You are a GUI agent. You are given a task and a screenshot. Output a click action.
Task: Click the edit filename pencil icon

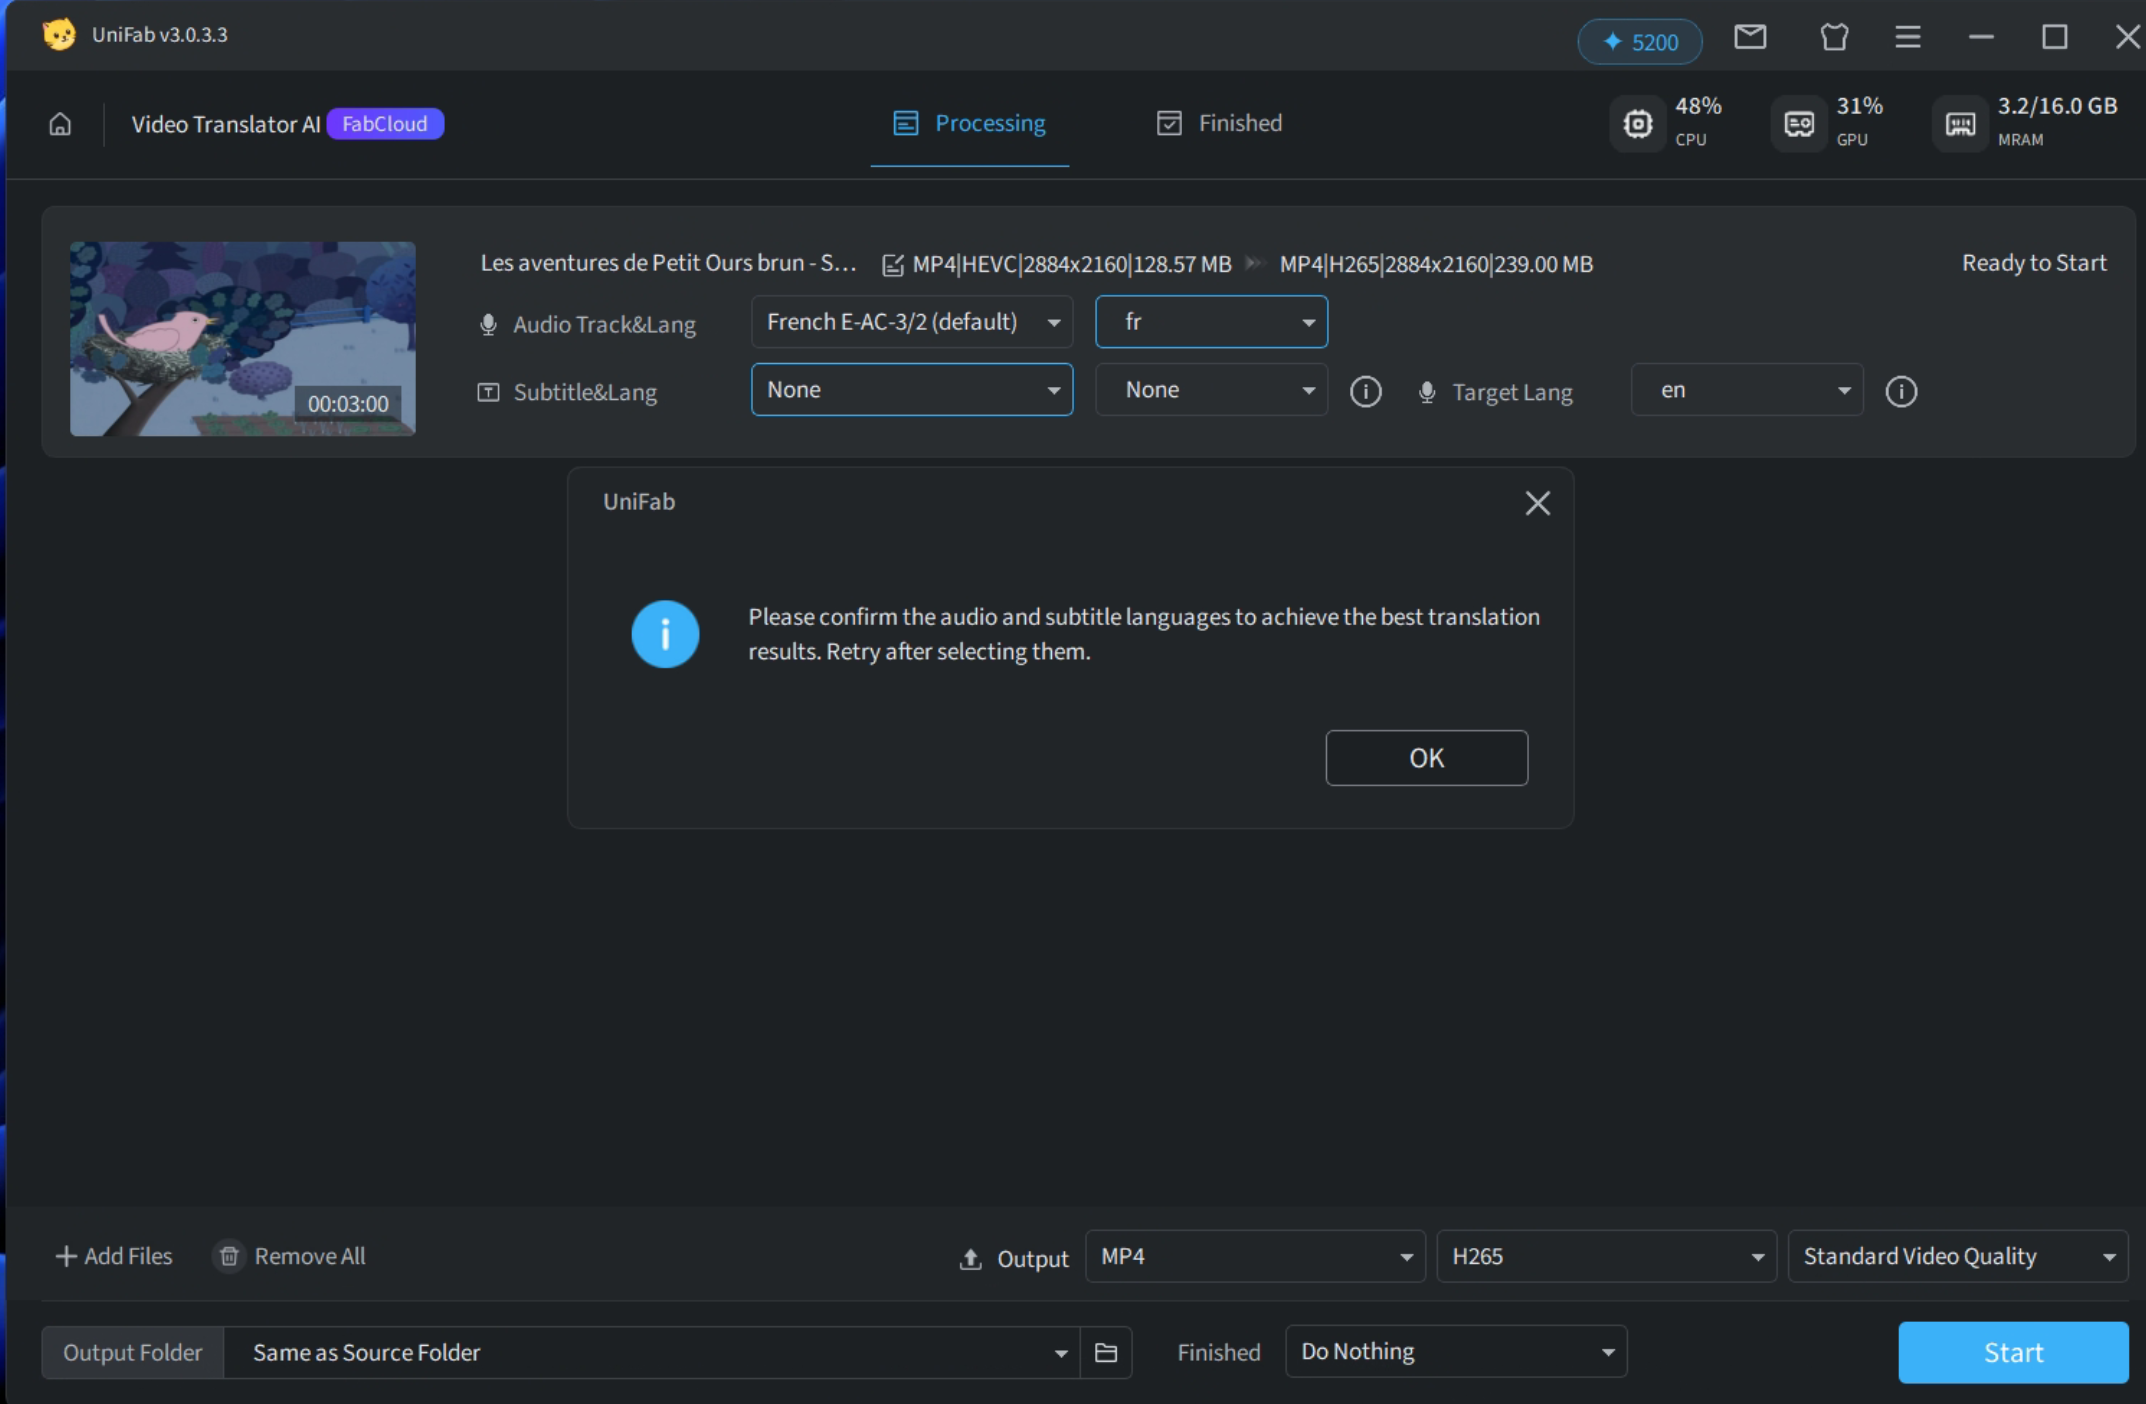892,265
